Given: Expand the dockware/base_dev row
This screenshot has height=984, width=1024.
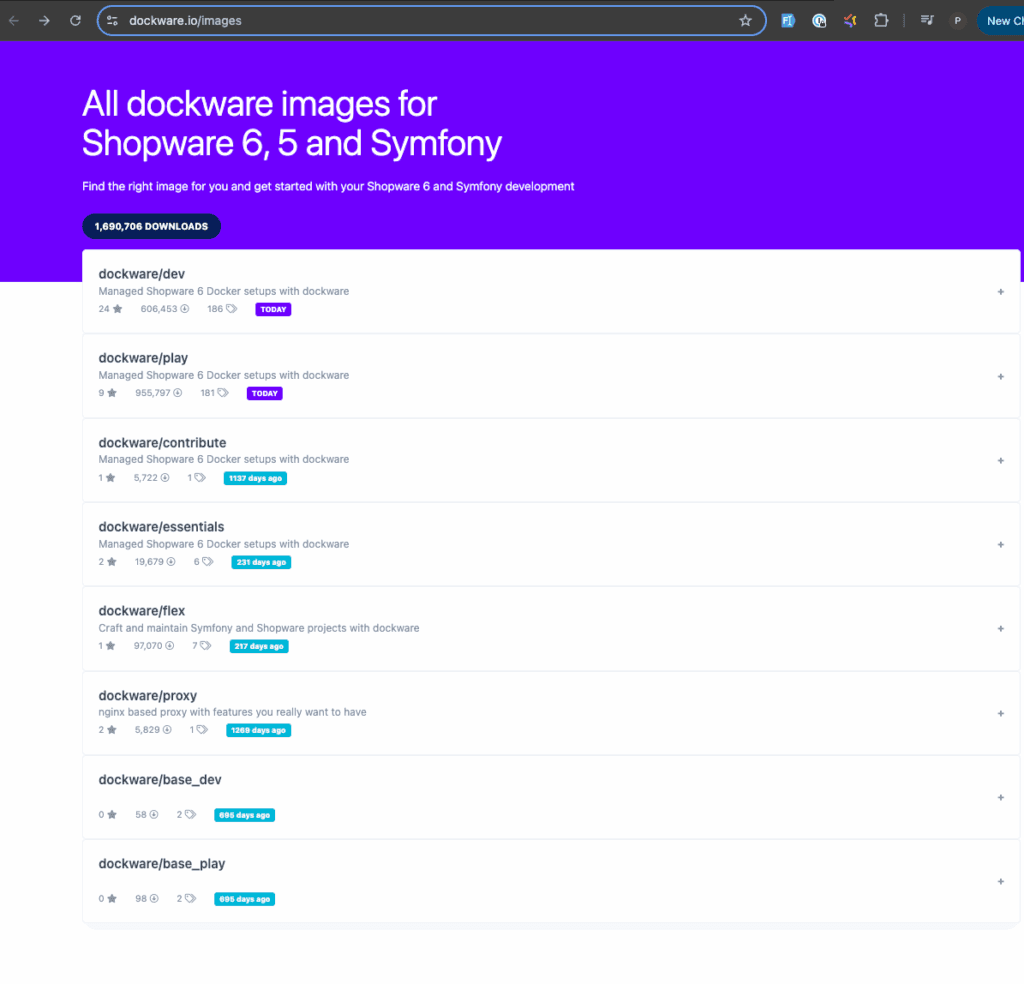Looking at the screenshot, I should [1000, 798].
